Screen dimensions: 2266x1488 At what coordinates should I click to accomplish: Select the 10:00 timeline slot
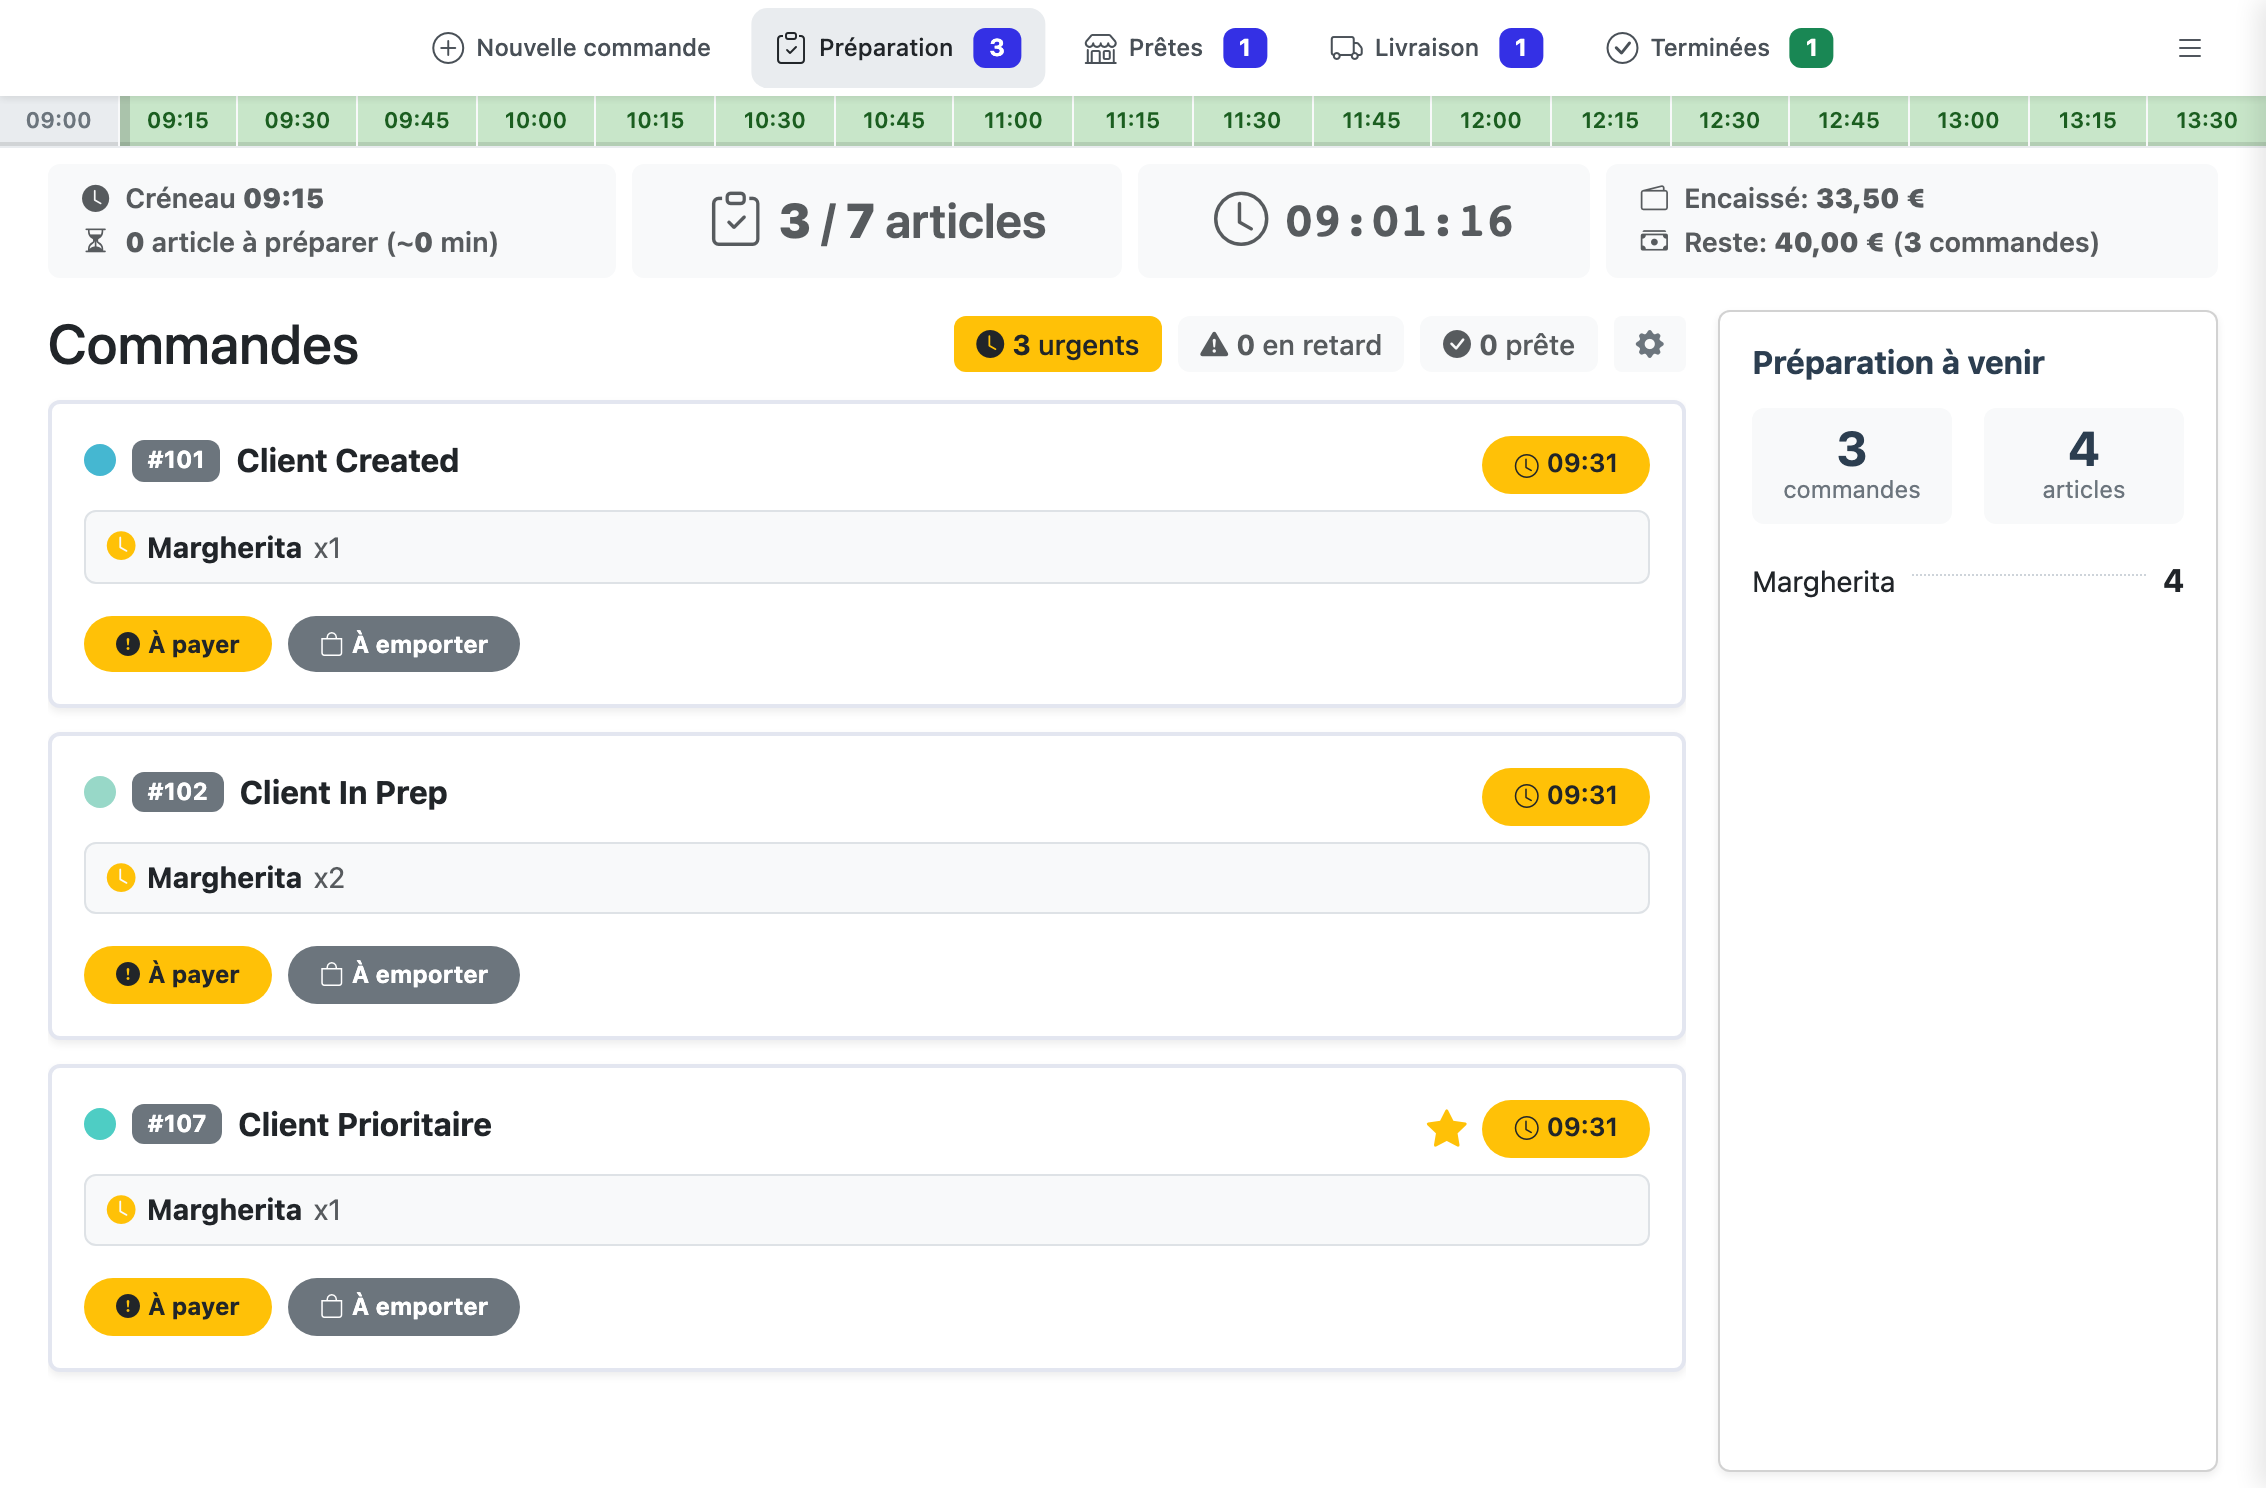(x=535, y=120)
